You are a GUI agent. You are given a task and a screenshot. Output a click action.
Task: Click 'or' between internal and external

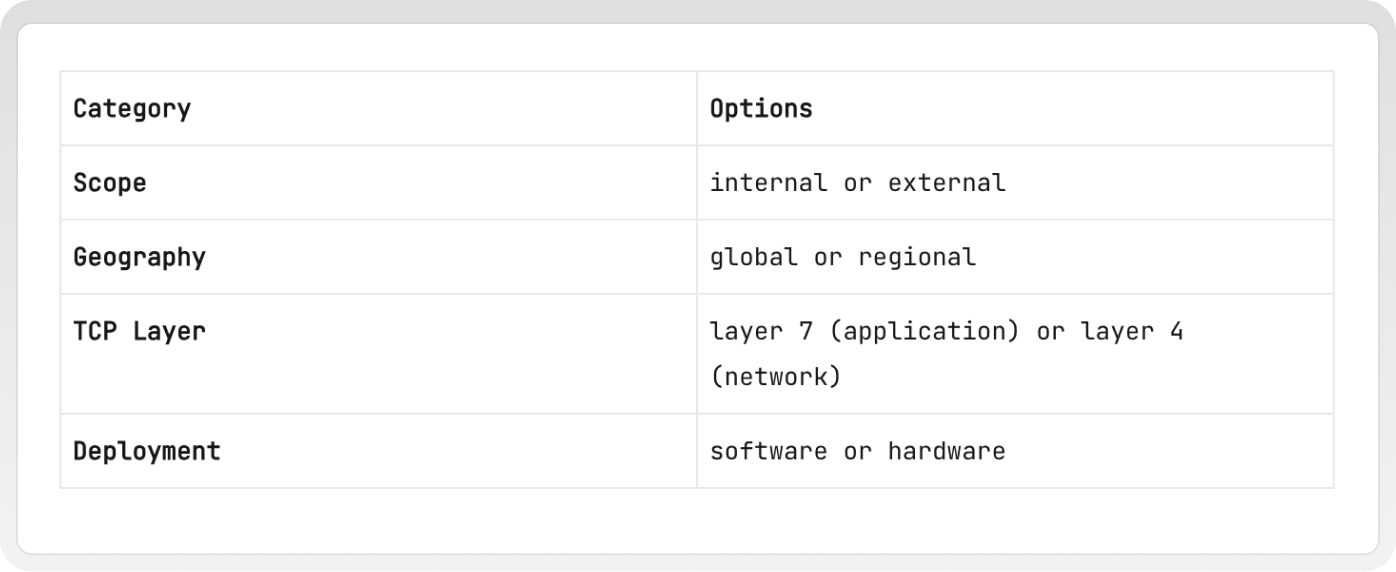tap(858, 184)
